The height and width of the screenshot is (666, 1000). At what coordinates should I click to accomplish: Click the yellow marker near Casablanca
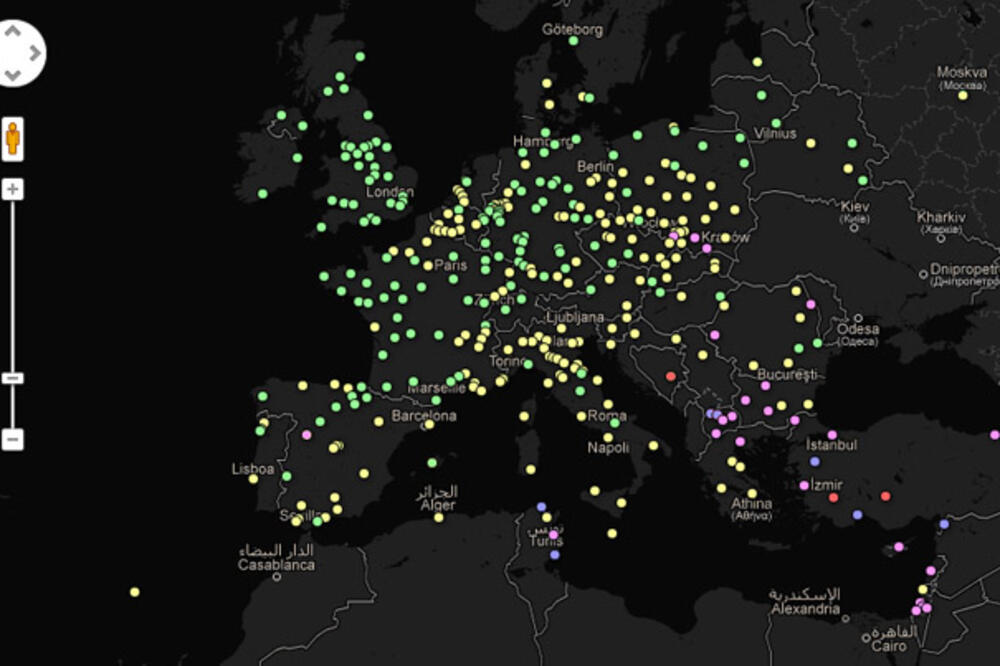137,590
